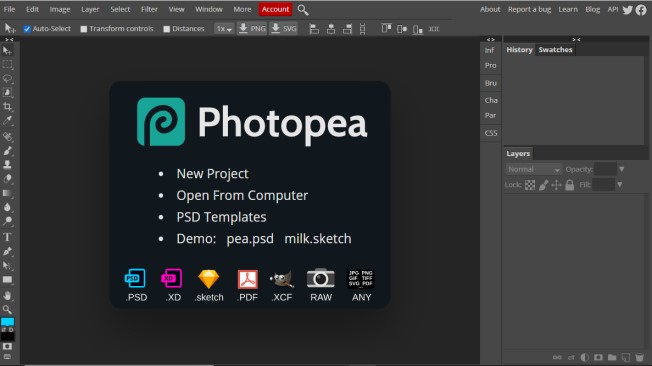
Task: Open the Opacity dropdown arrow
Action: [621, 169]
